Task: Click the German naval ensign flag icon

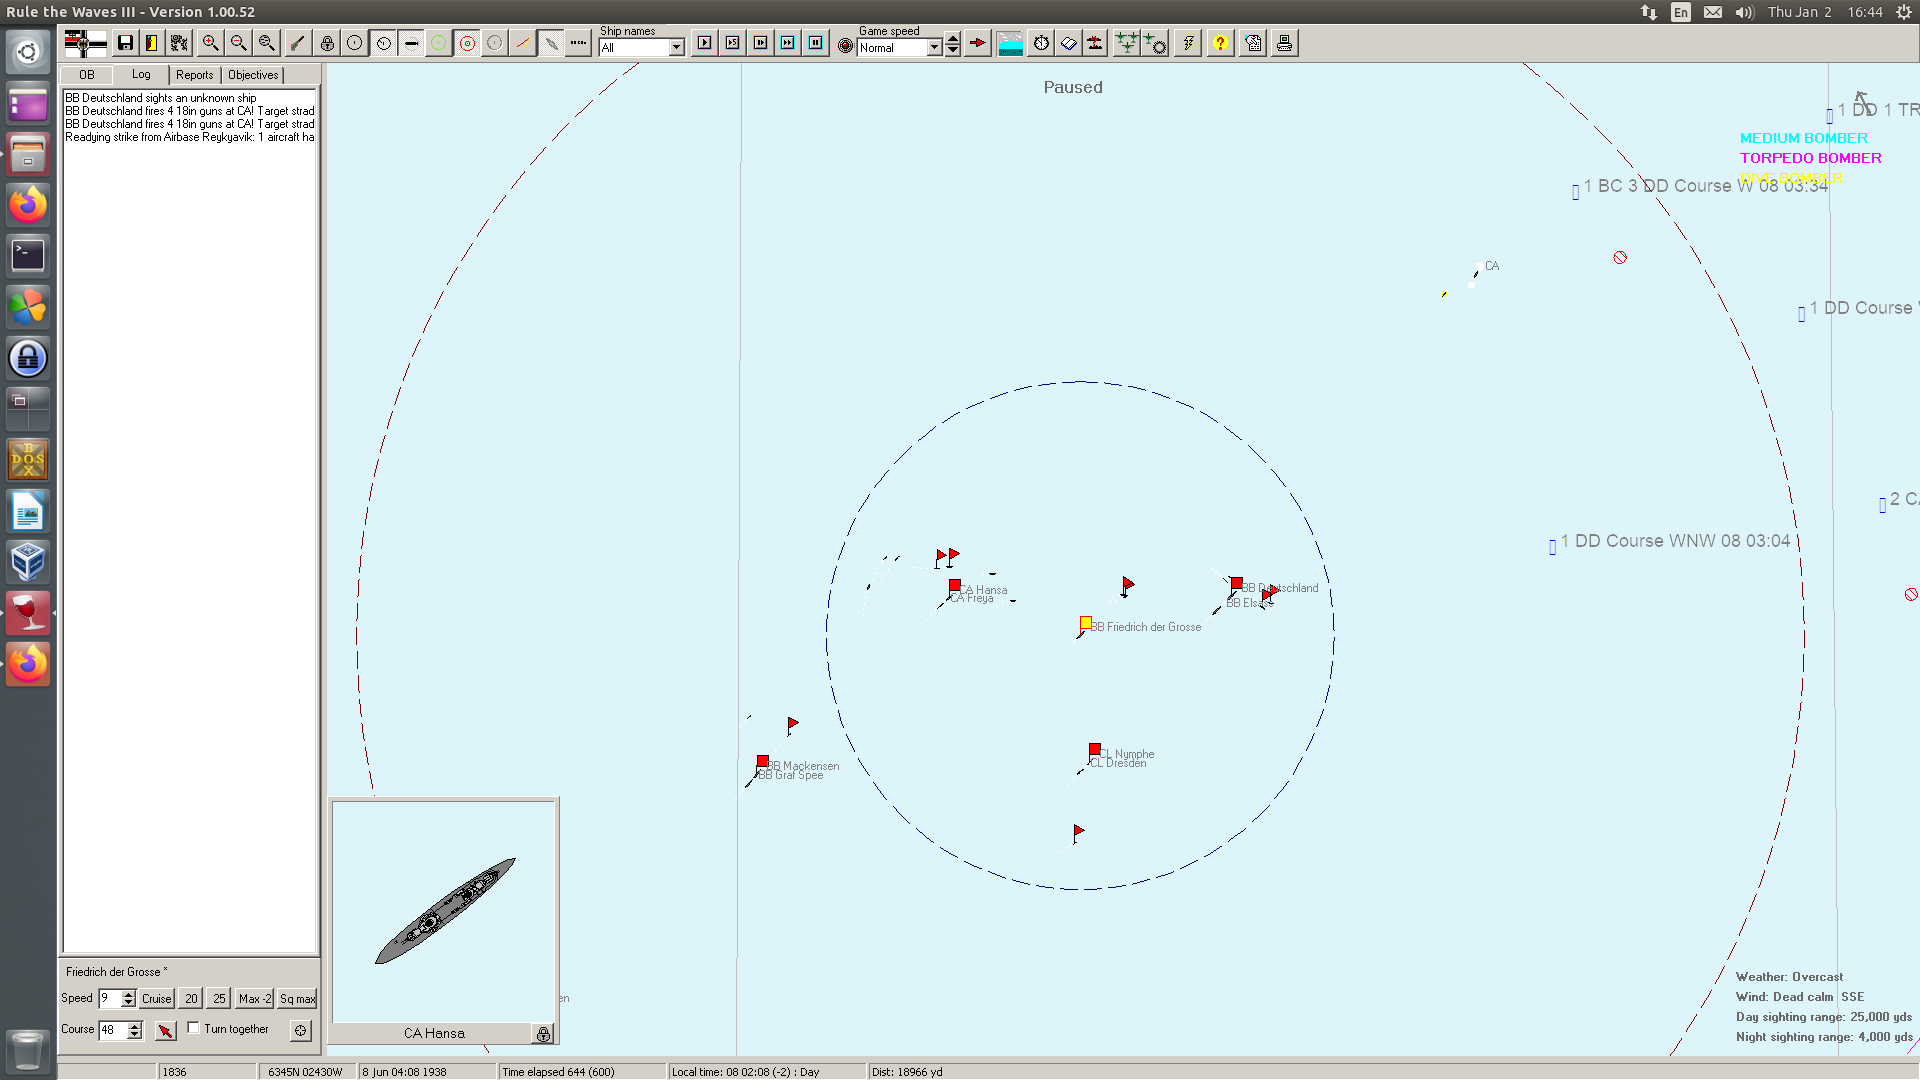Action: pyautogui.click(x=85, y=43)
